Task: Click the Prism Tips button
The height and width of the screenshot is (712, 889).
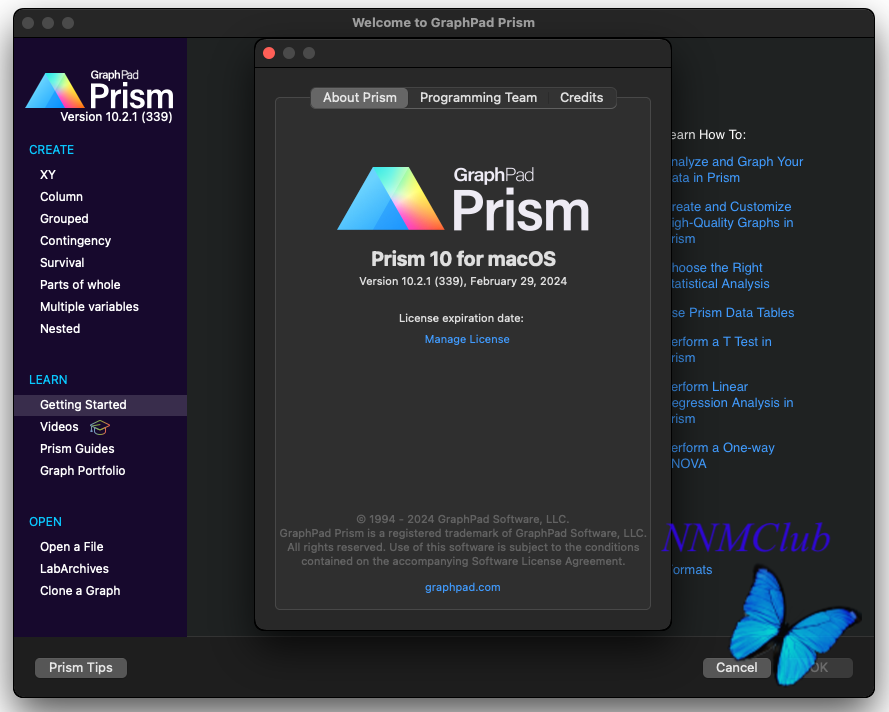Action: (81, 668)
